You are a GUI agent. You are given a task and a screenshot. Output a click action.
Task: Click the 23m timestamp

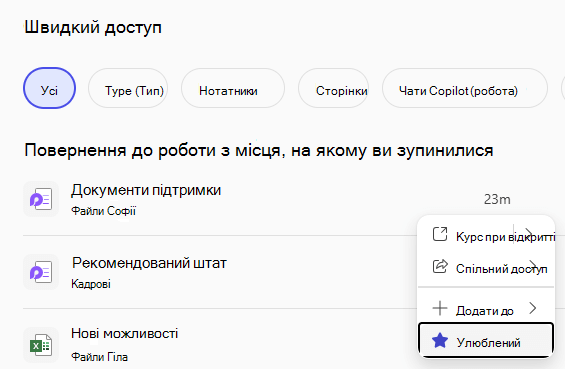[x=497, y=199]
